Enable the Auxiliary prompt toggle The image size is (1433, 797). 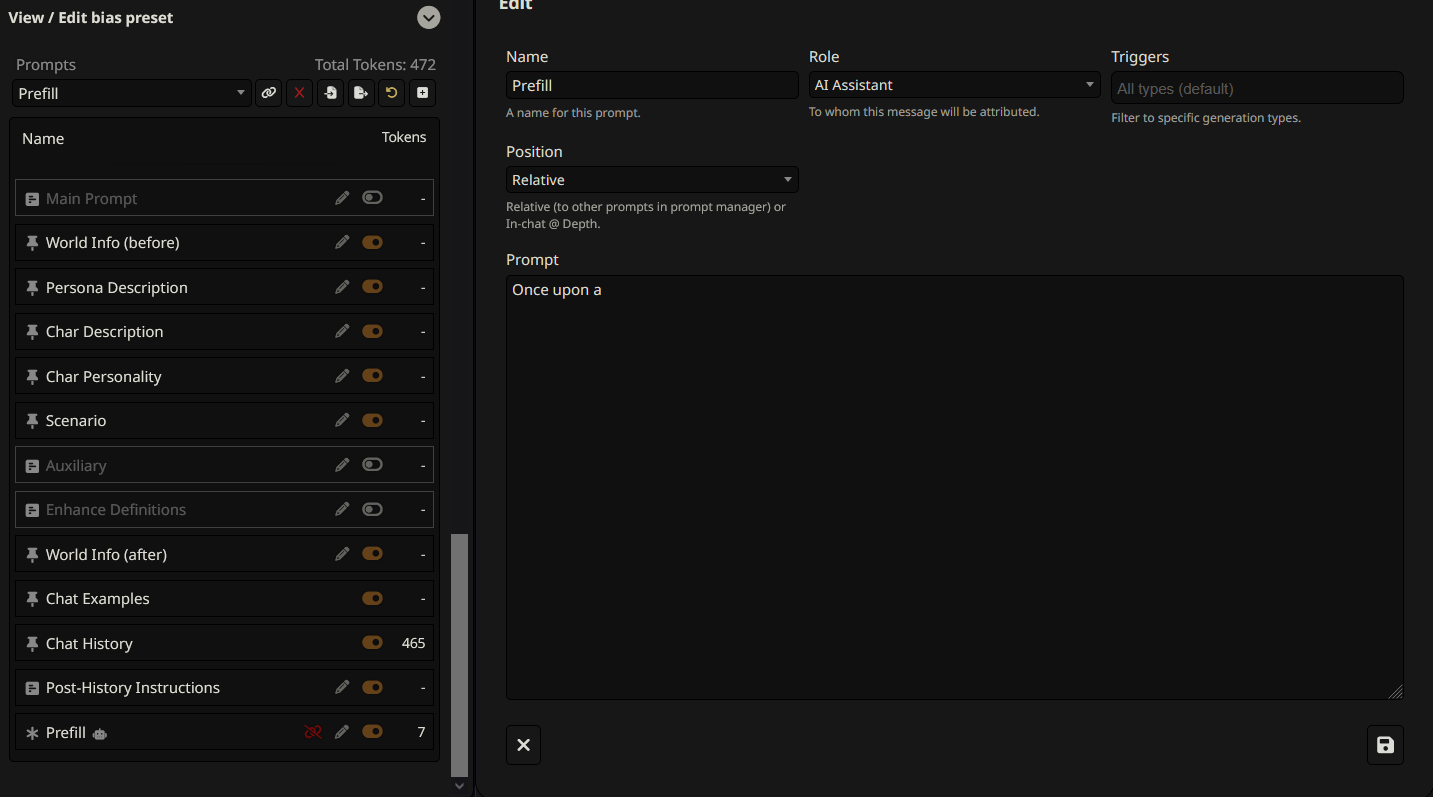click(372, 465)
